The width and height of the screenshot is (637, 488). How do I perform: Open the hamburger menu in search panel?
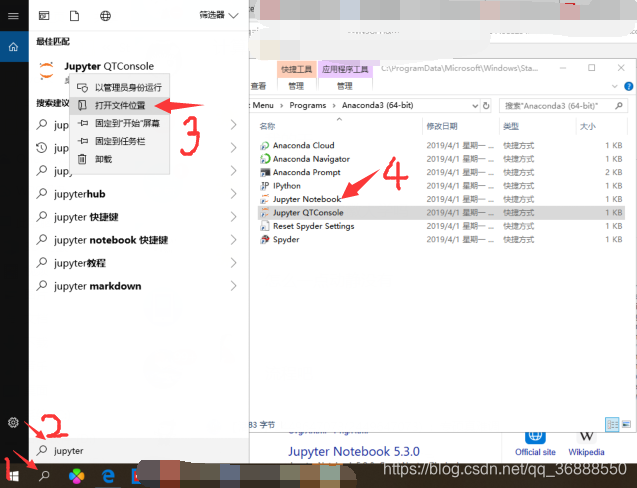click(13, 16)
